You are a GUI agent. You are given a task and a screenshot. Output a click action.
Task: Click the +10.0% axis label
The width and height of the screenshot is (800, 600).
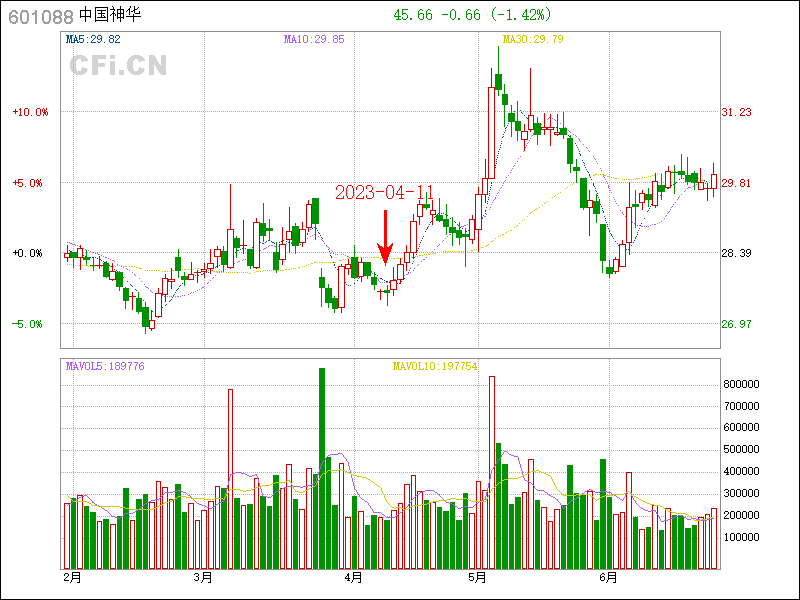31,112
